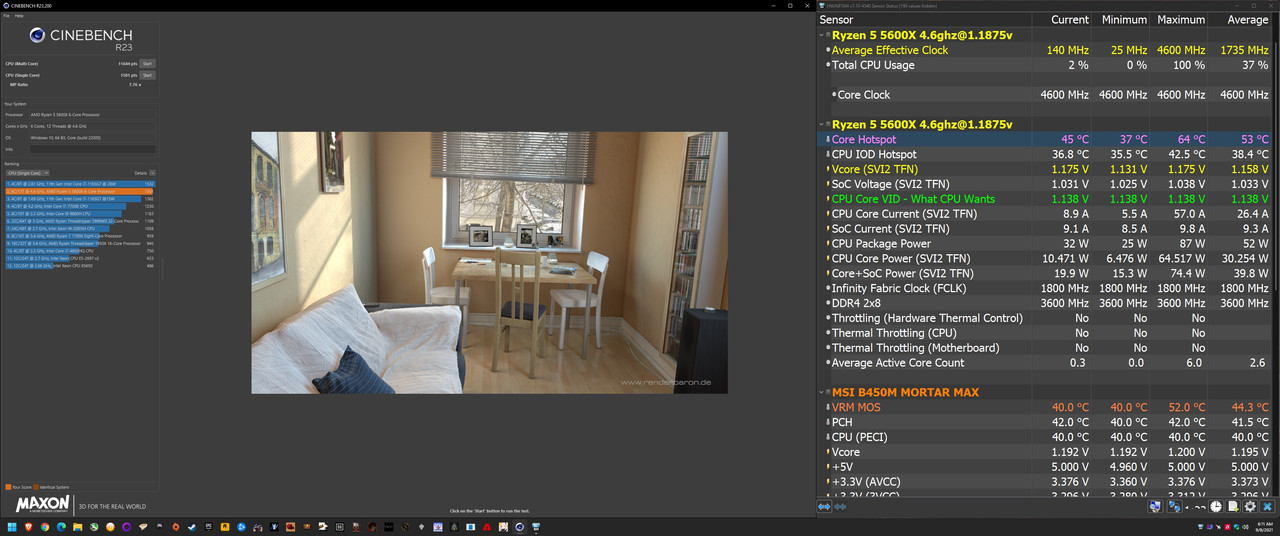This screenshot has width=1280, height=536.
Task: Select Core+SoC Power (SVI2 TFN) row
Action: (1047, 273)
